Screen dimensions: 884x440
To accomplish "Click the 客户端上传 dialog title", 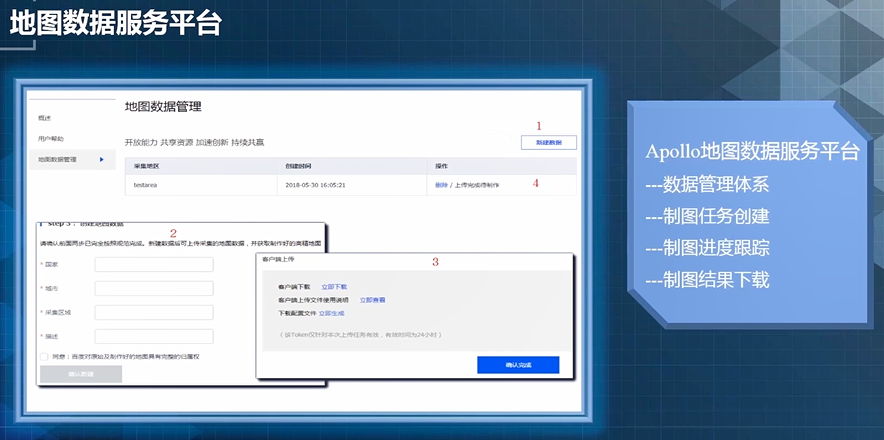I will [x=279, y=259].
